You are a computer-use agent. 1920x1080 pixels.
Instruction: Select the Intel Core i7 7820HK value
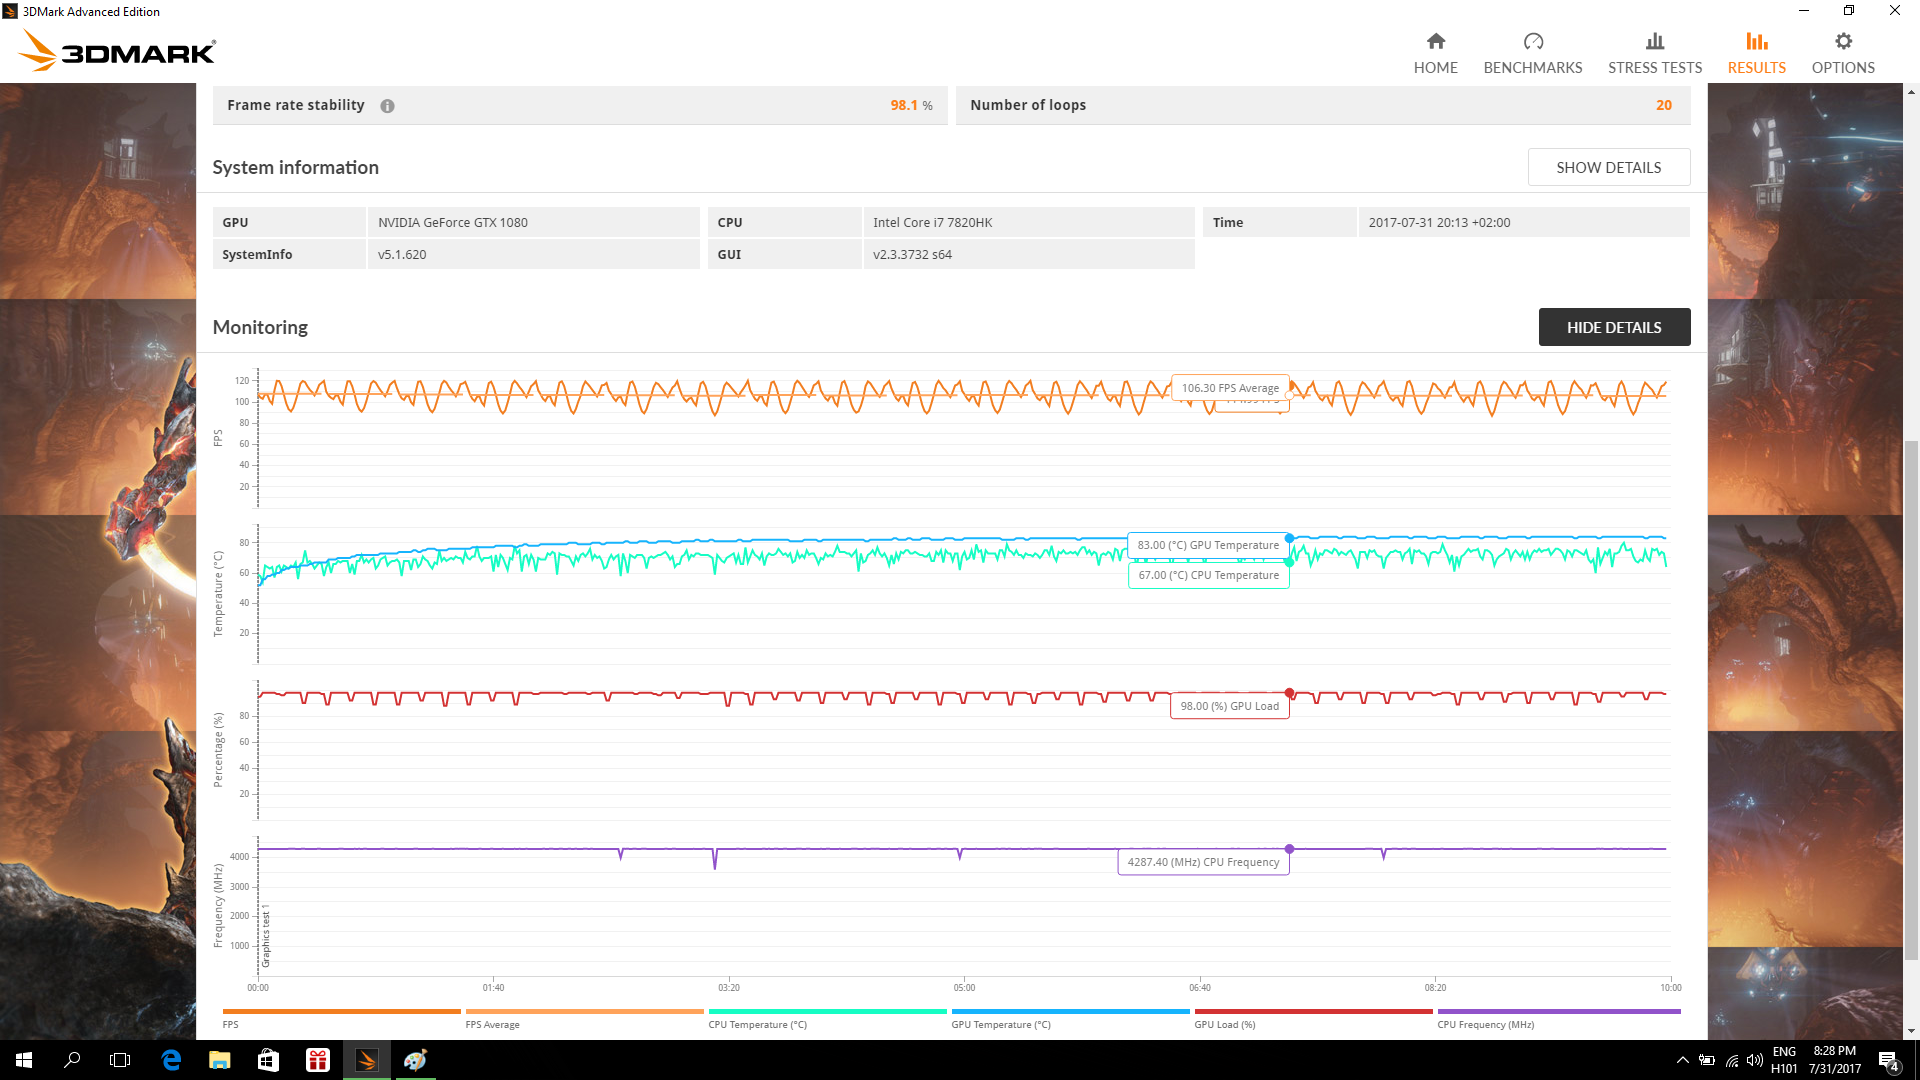pos(932,222)
